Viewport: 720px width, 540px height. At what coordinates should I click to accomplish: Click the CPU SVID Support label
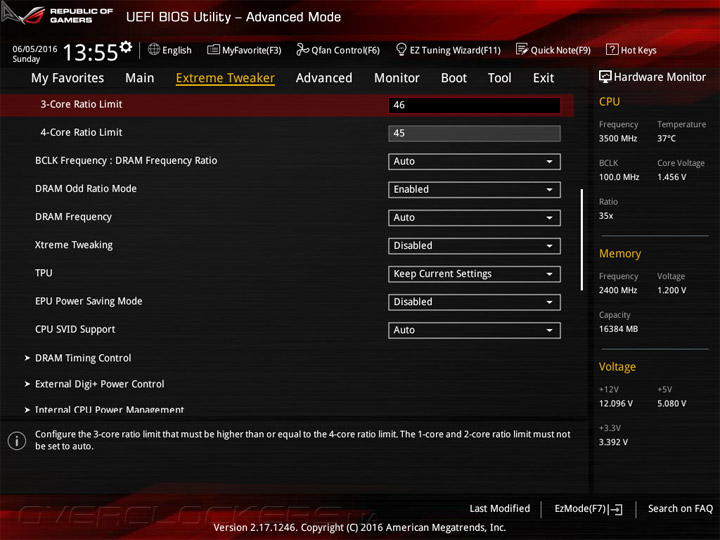[75, 329]
